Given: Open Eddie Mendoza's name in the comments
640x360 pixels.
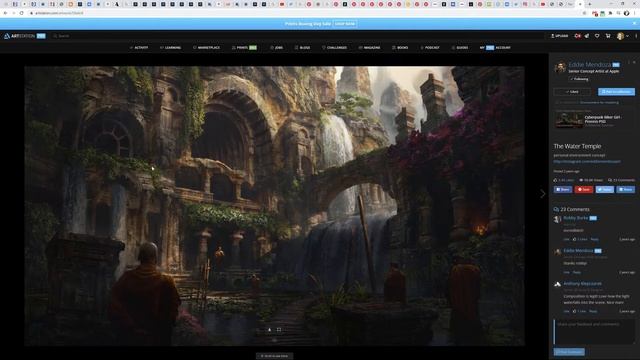Looking at the screenshot, I should pyautogui.click(x=578, y=251).
